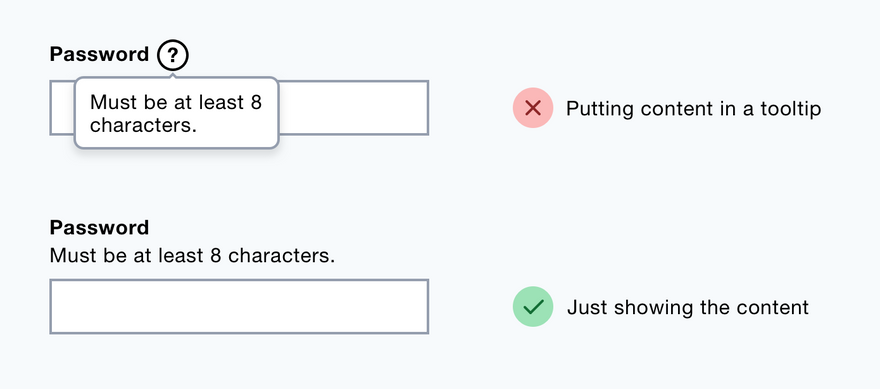Viewport: 880px width, 389px height.
Task: Select the tooltip bubble about 8 characters
Action: point(177,113)
